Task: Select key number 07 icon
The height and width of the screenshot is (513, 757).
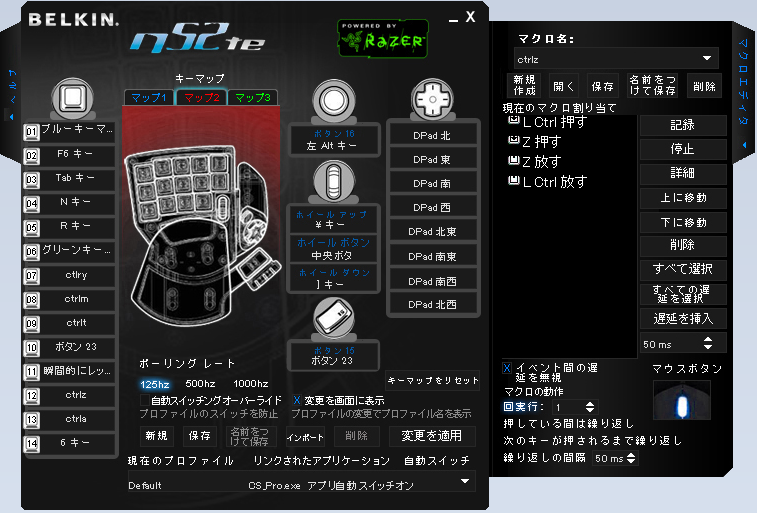Action: (31, 276)
